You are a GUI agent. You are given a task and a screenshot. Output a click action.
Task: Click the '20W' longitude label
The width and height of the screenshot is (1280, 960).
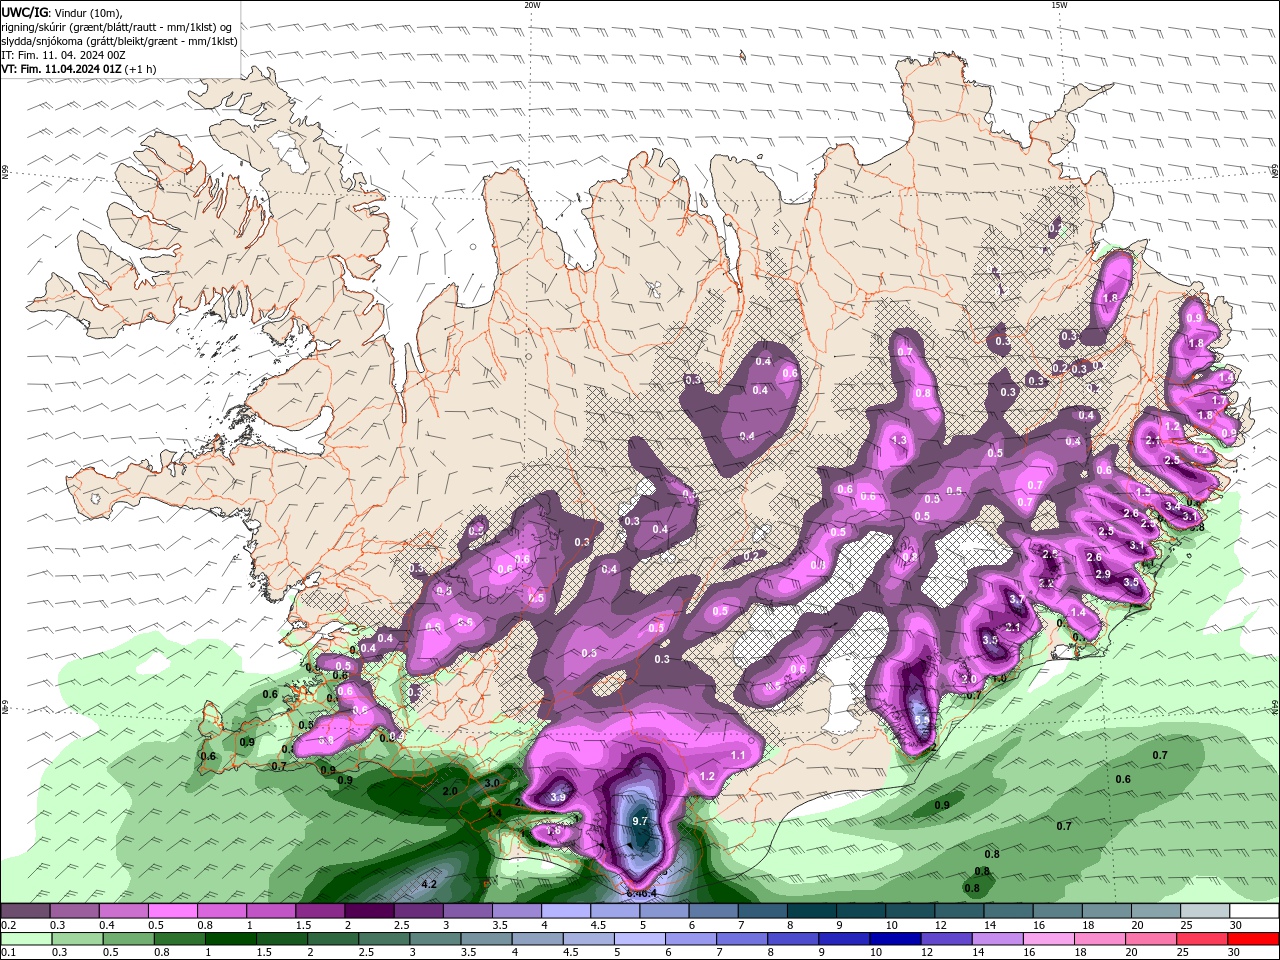point(532,5)
